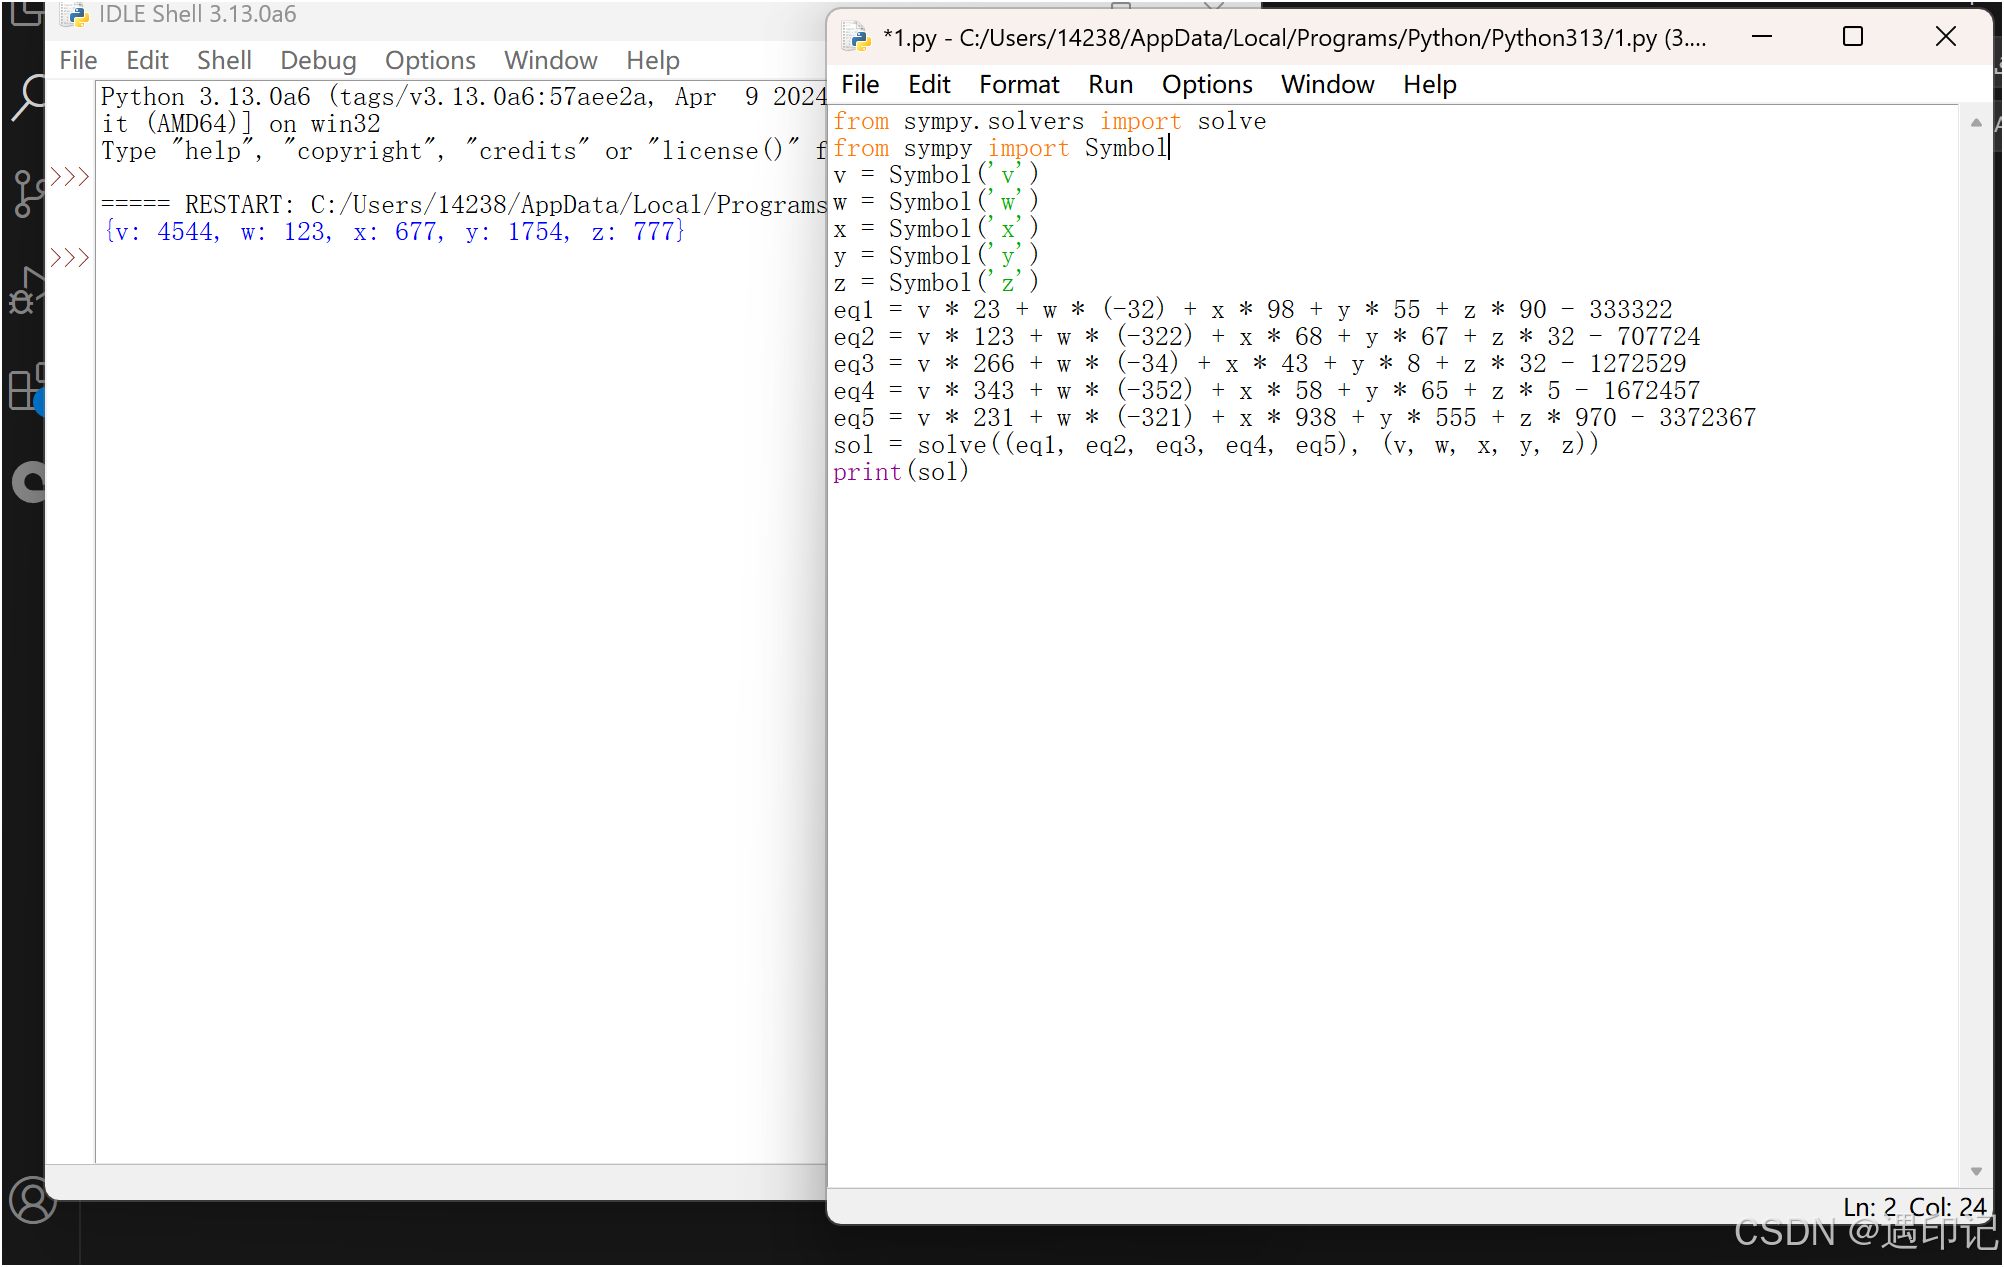Click the editor window vertical scrollbar
The image size is (2004, 1267).
[1975, 650]
